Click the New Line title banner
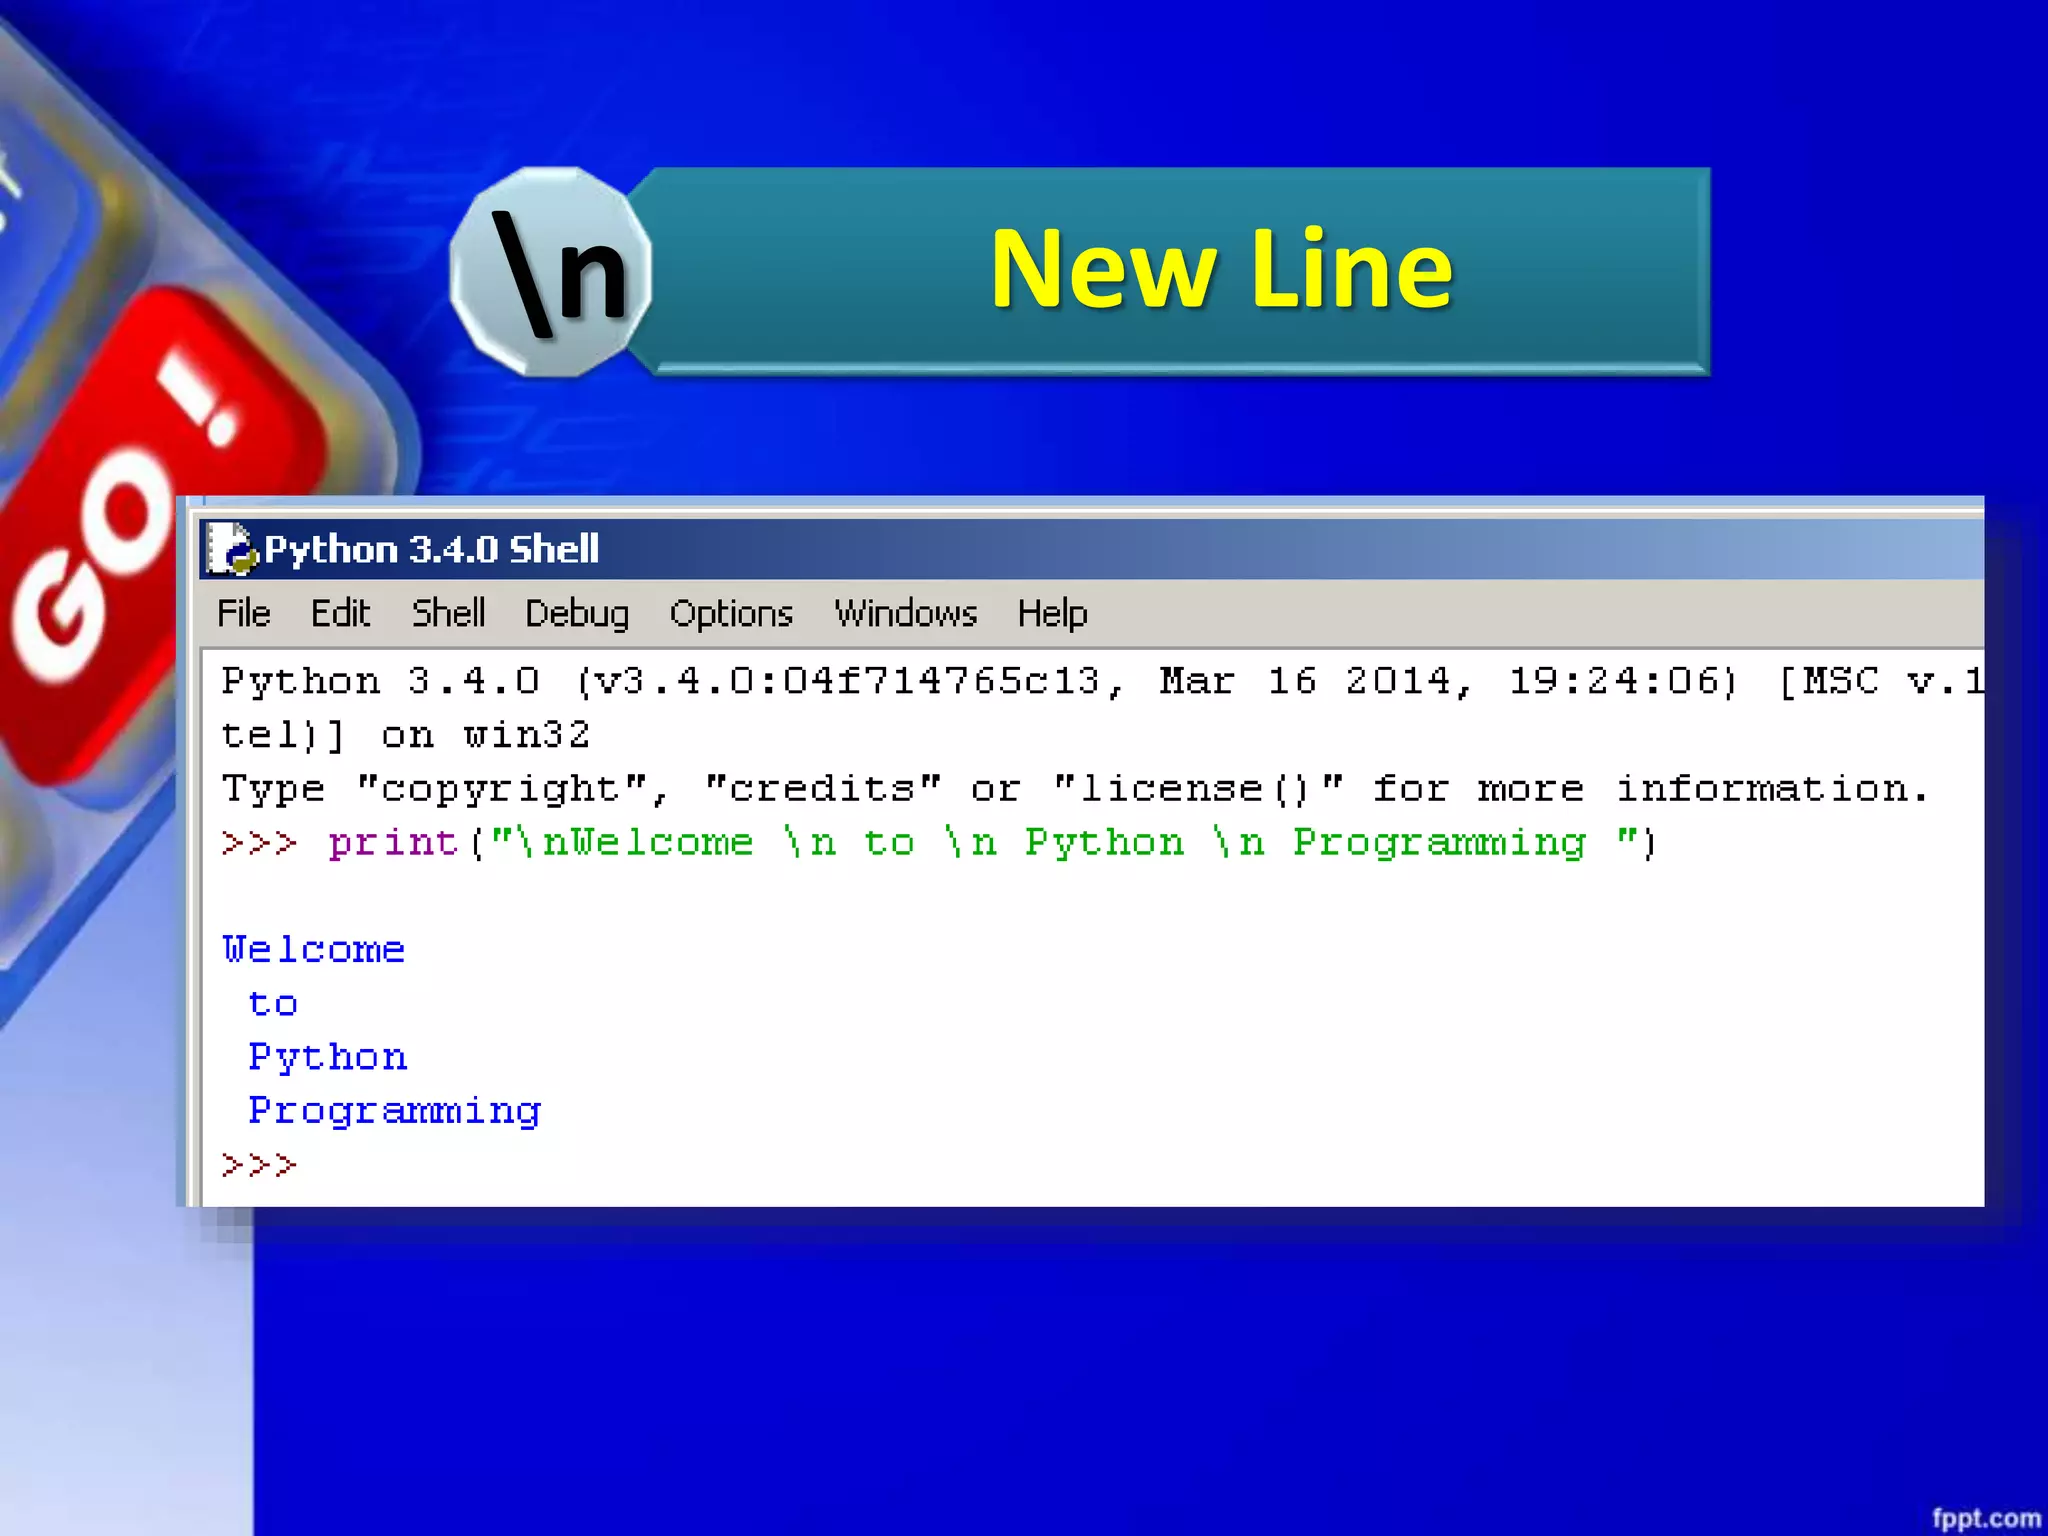Viewport: 2048px width, 1536px height. (x=1220, y=270)
